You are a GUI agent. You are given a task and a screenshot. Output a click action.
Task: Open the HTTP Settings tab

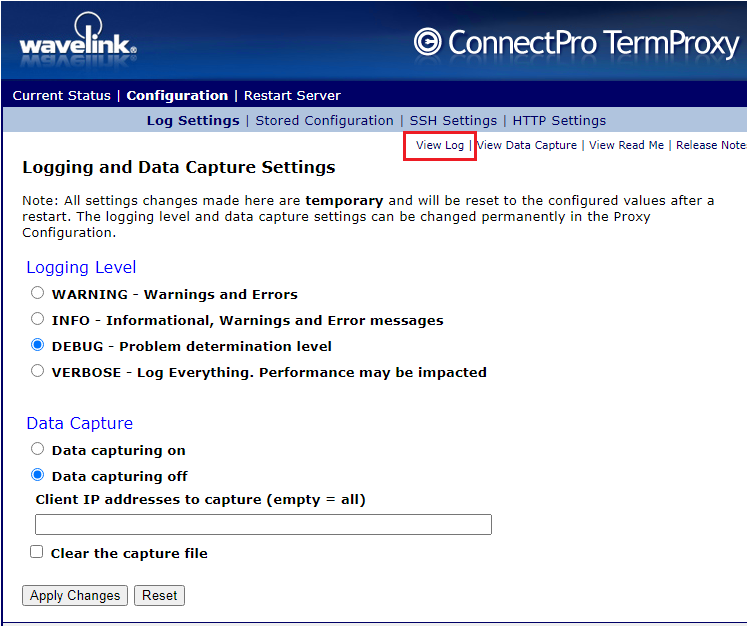click(x=559, y=121)
